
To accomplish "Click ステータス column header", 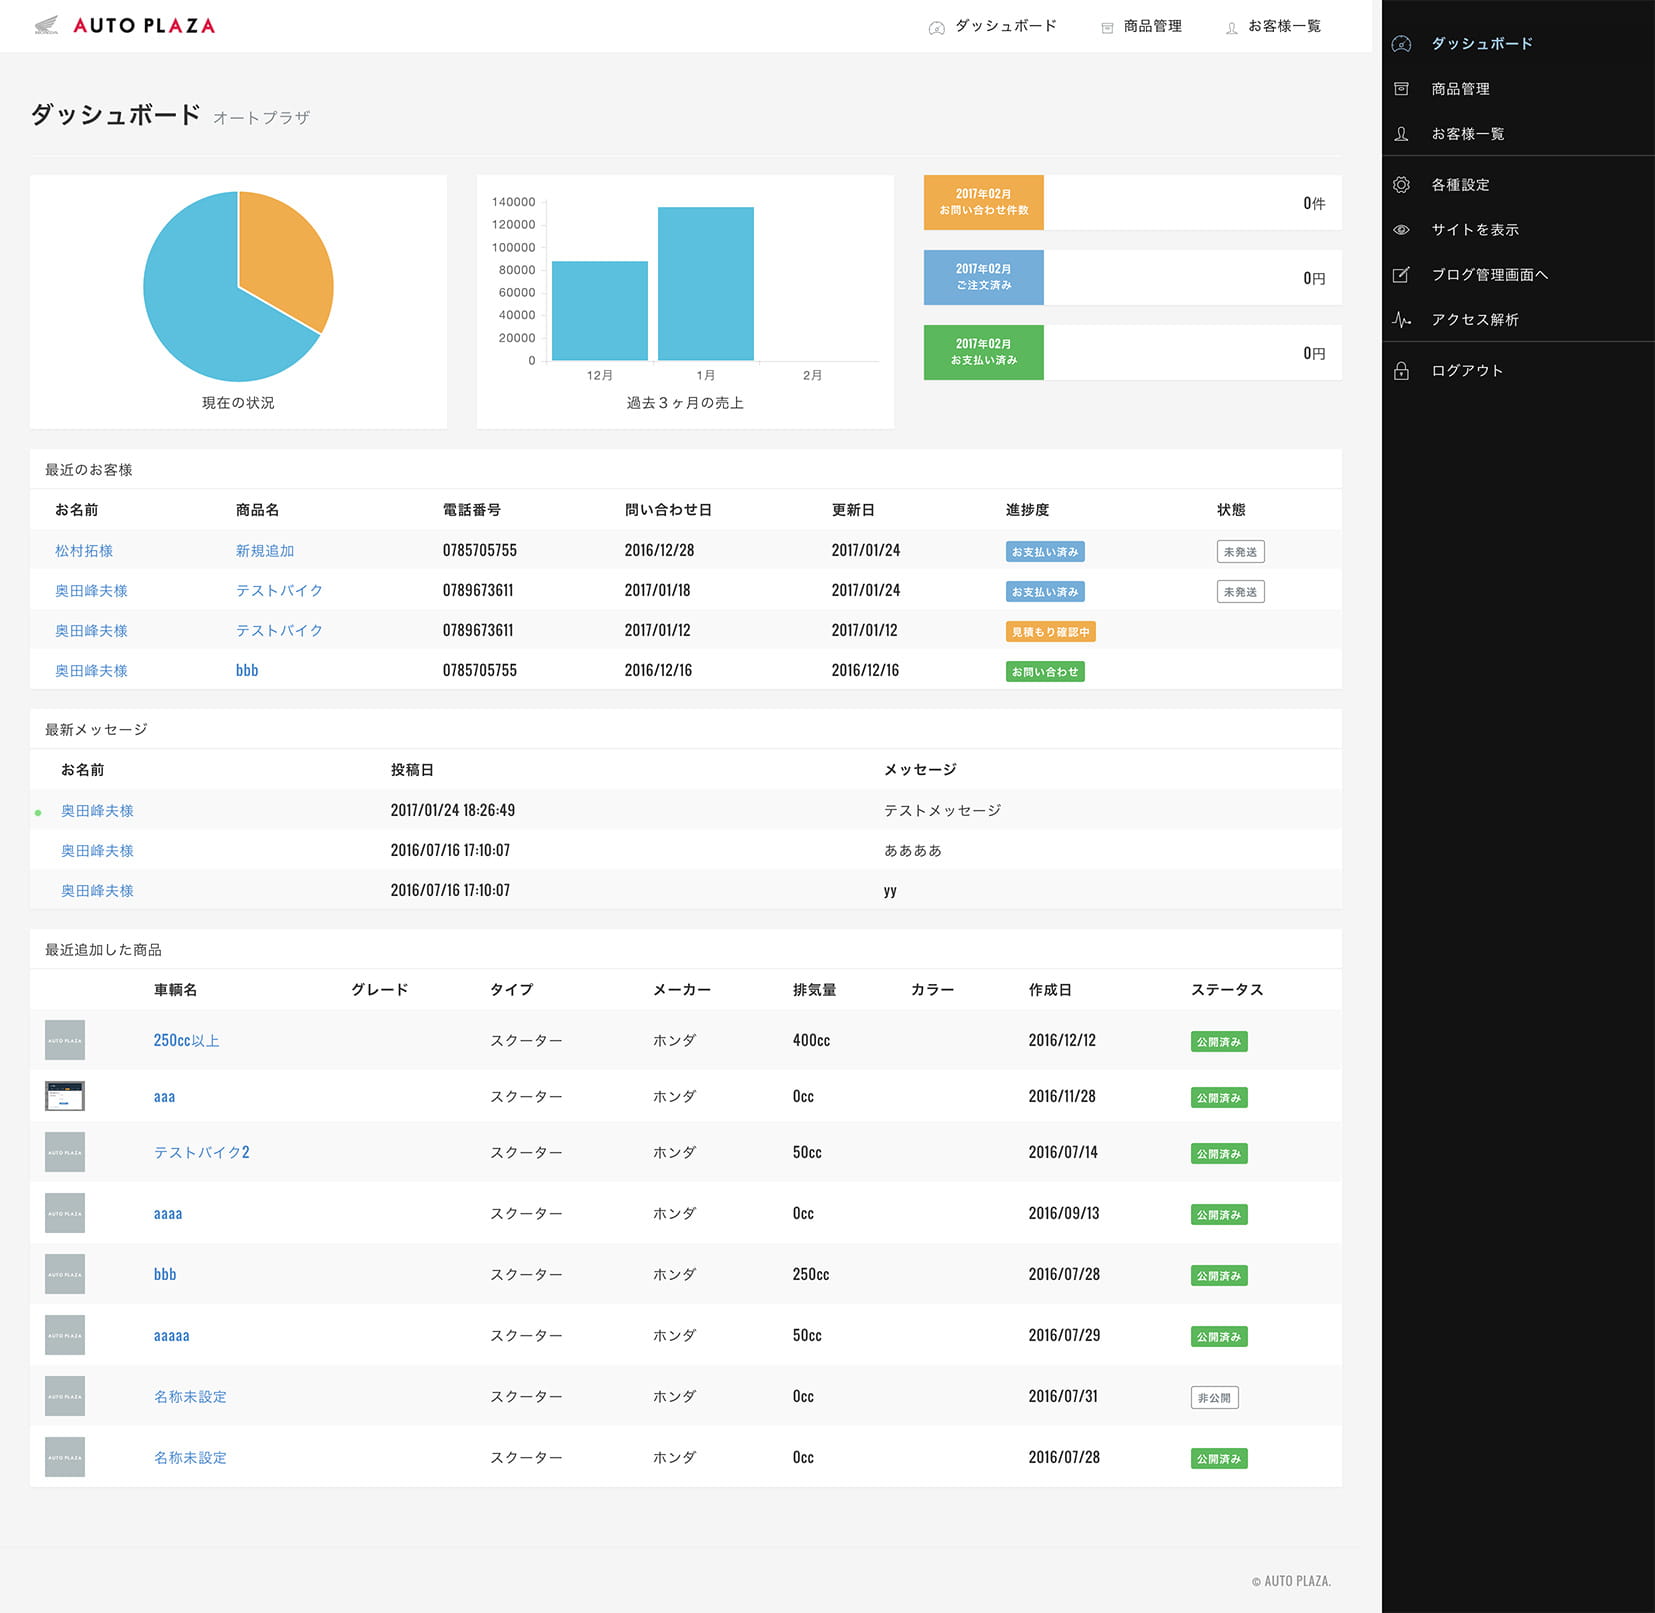I will [1228, 990].
